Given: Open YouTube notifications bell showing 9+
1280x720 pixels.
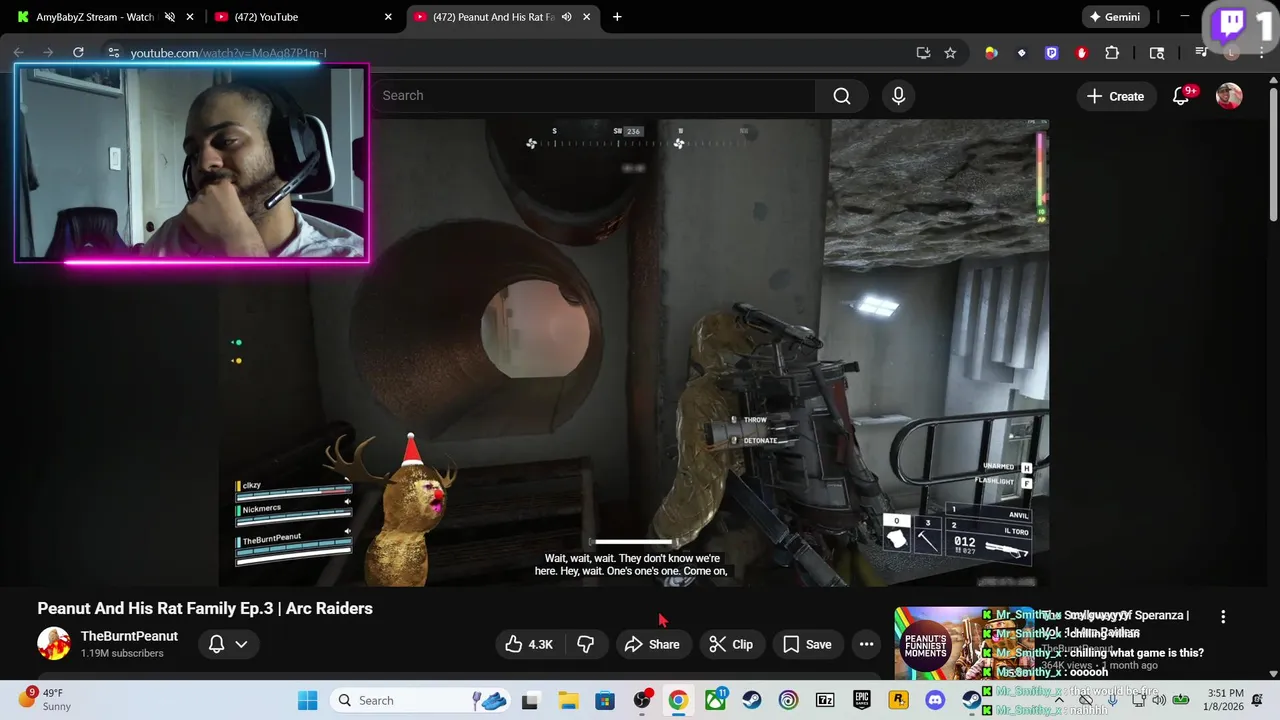Looking at the screenshot, I should [1181, 96].
